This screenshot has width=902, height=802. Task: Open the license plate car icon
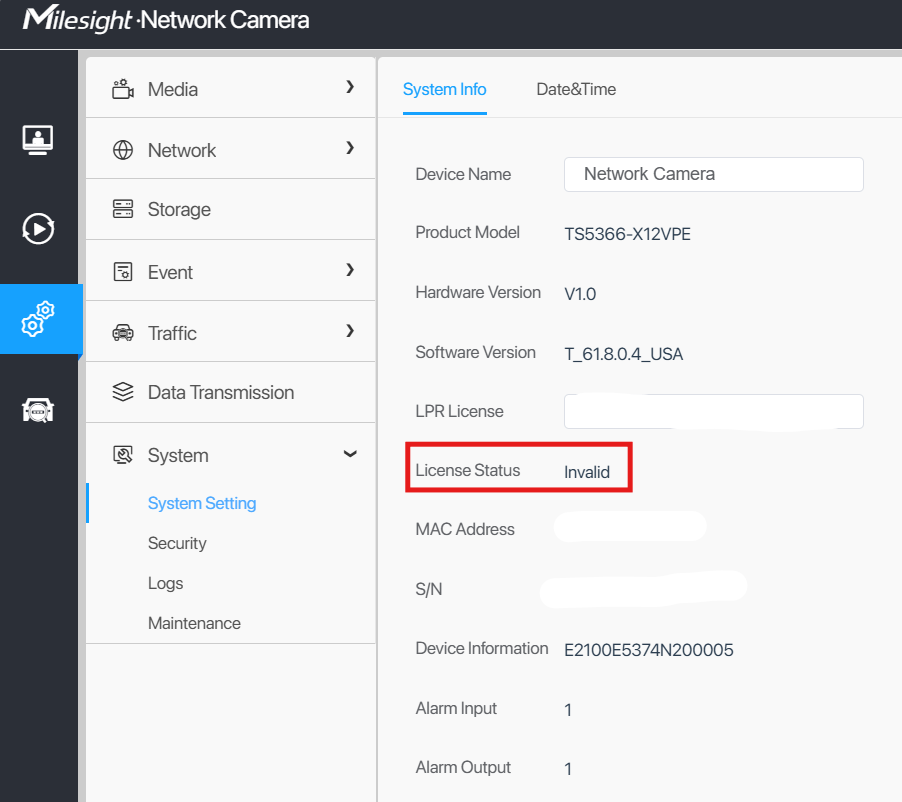(38, 410)
